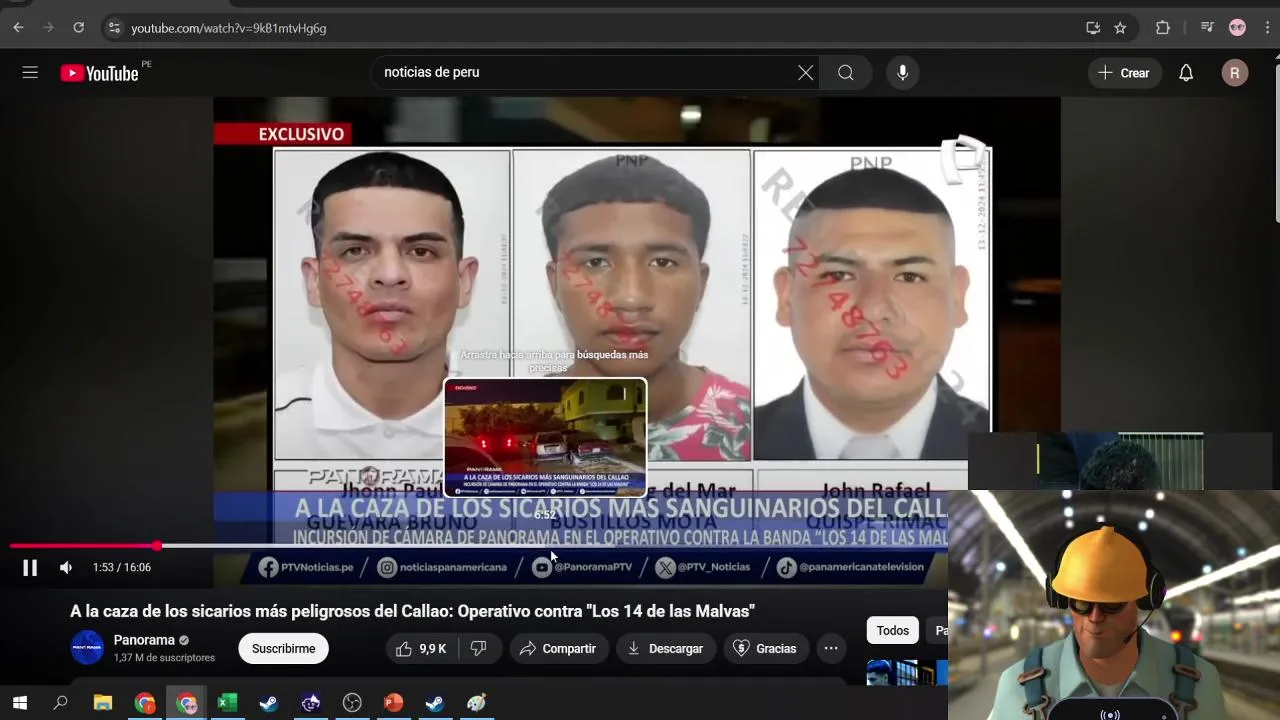This screenshot has height=720, width=1280.
Task: Click the first Chrome icon in taskbar
Action: coord(145,703)
